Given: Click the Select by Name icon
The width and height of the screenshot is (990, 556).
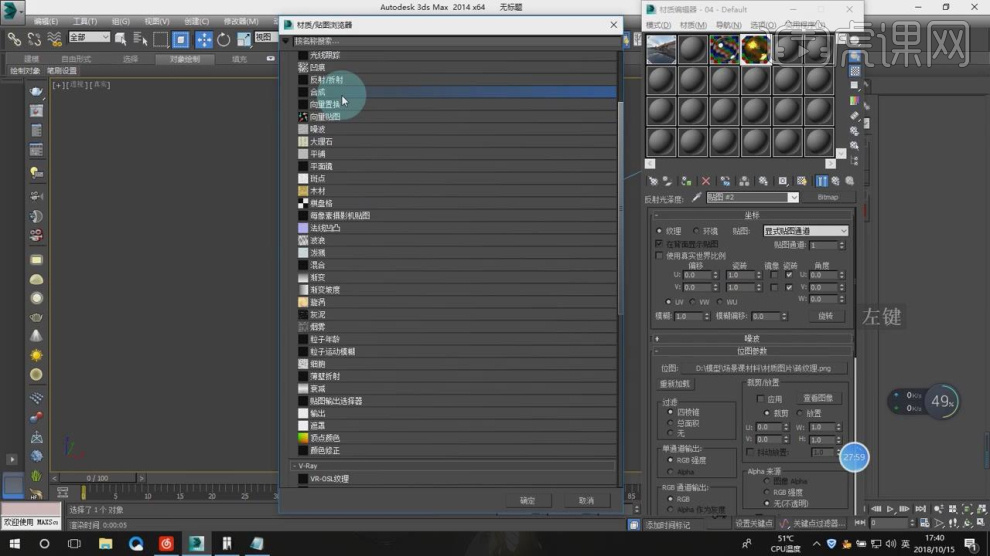Looking at the screenshot, I should coord(140,39).
